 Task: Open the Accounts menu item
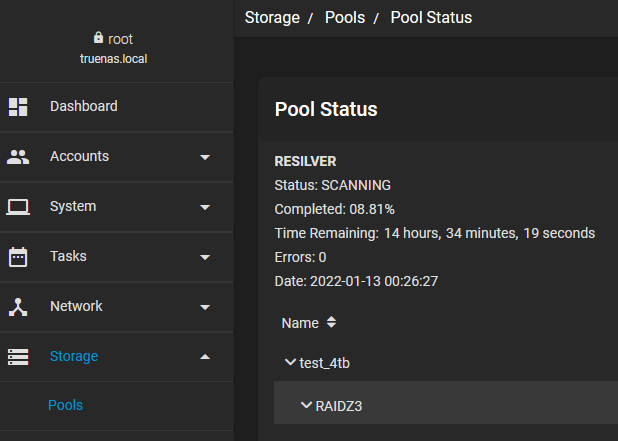[x=117, y=157]
